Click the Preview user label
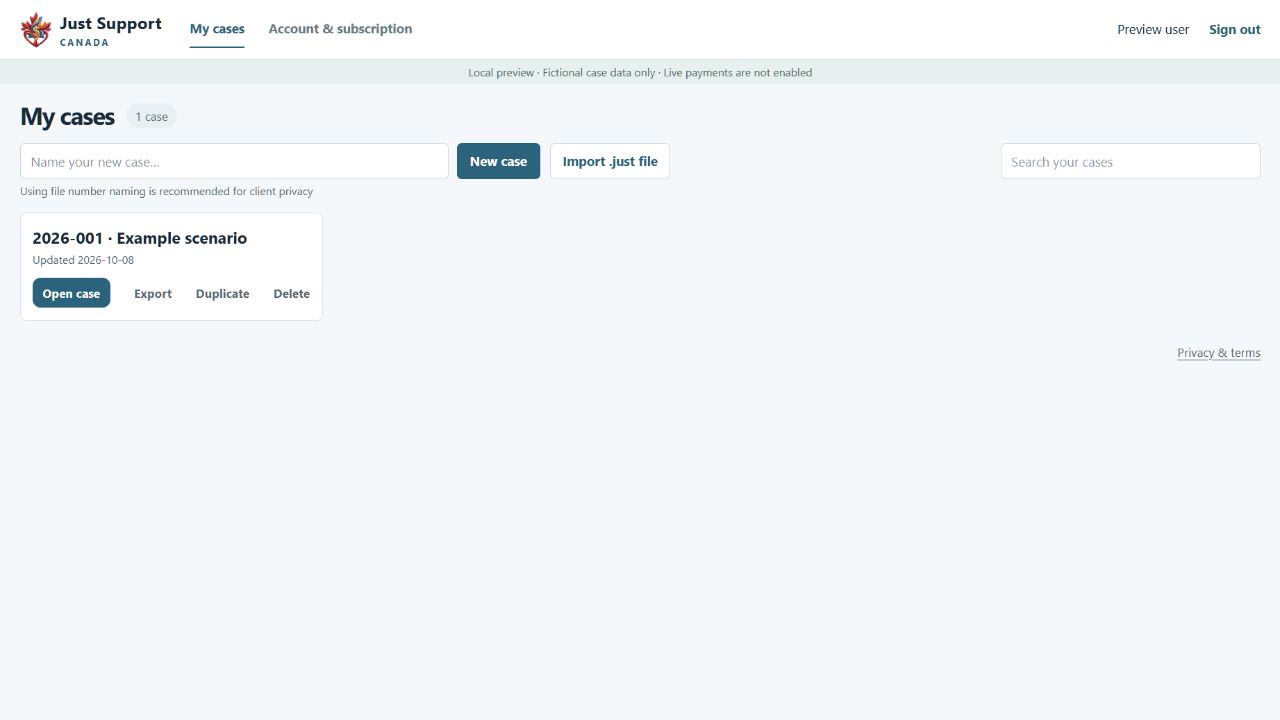1280x720 pixels. (x=1153, y=30)
